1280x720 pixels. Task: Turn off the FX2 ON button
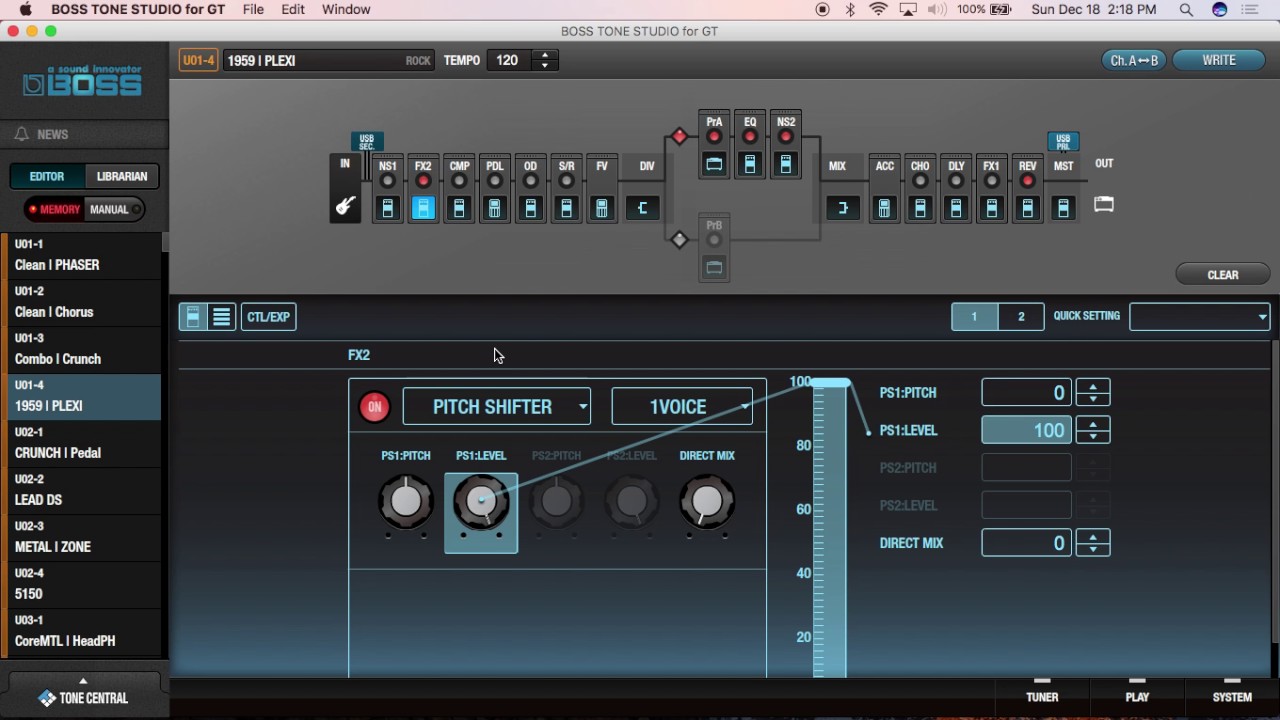(374, 407)
